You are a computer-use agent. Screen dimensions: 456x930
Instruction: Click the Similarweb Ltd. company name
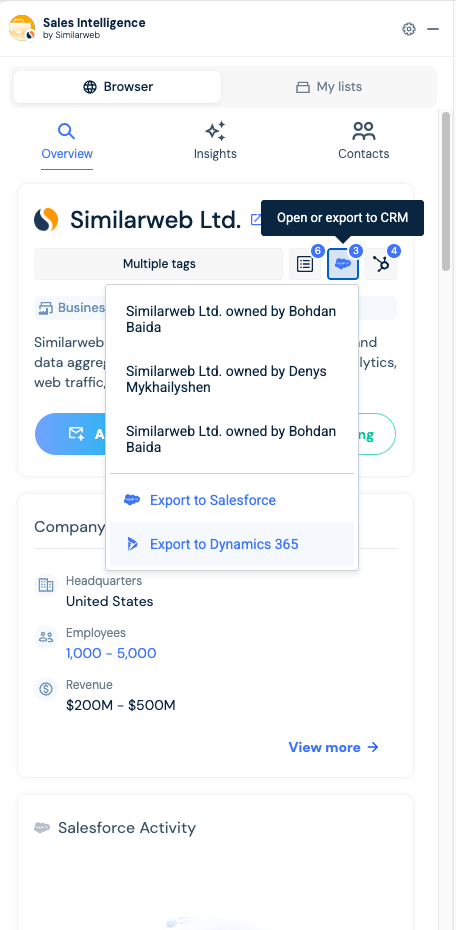155,219
